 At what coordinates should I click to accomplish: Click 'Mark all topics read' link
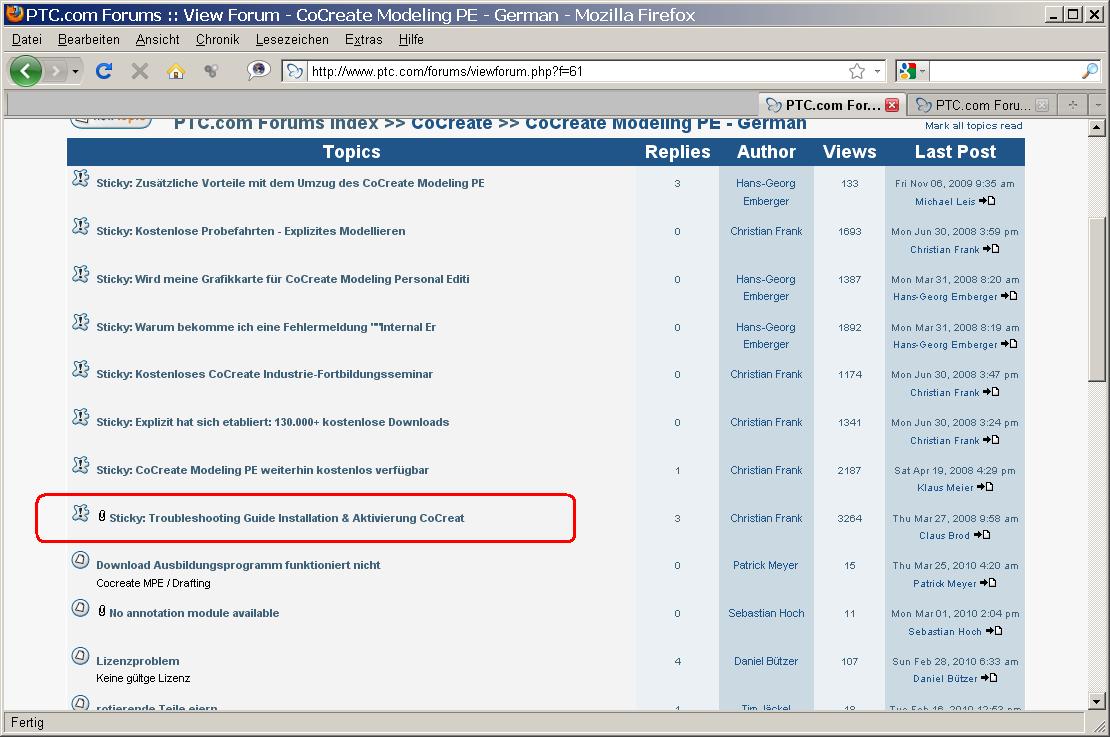point(973,125)
